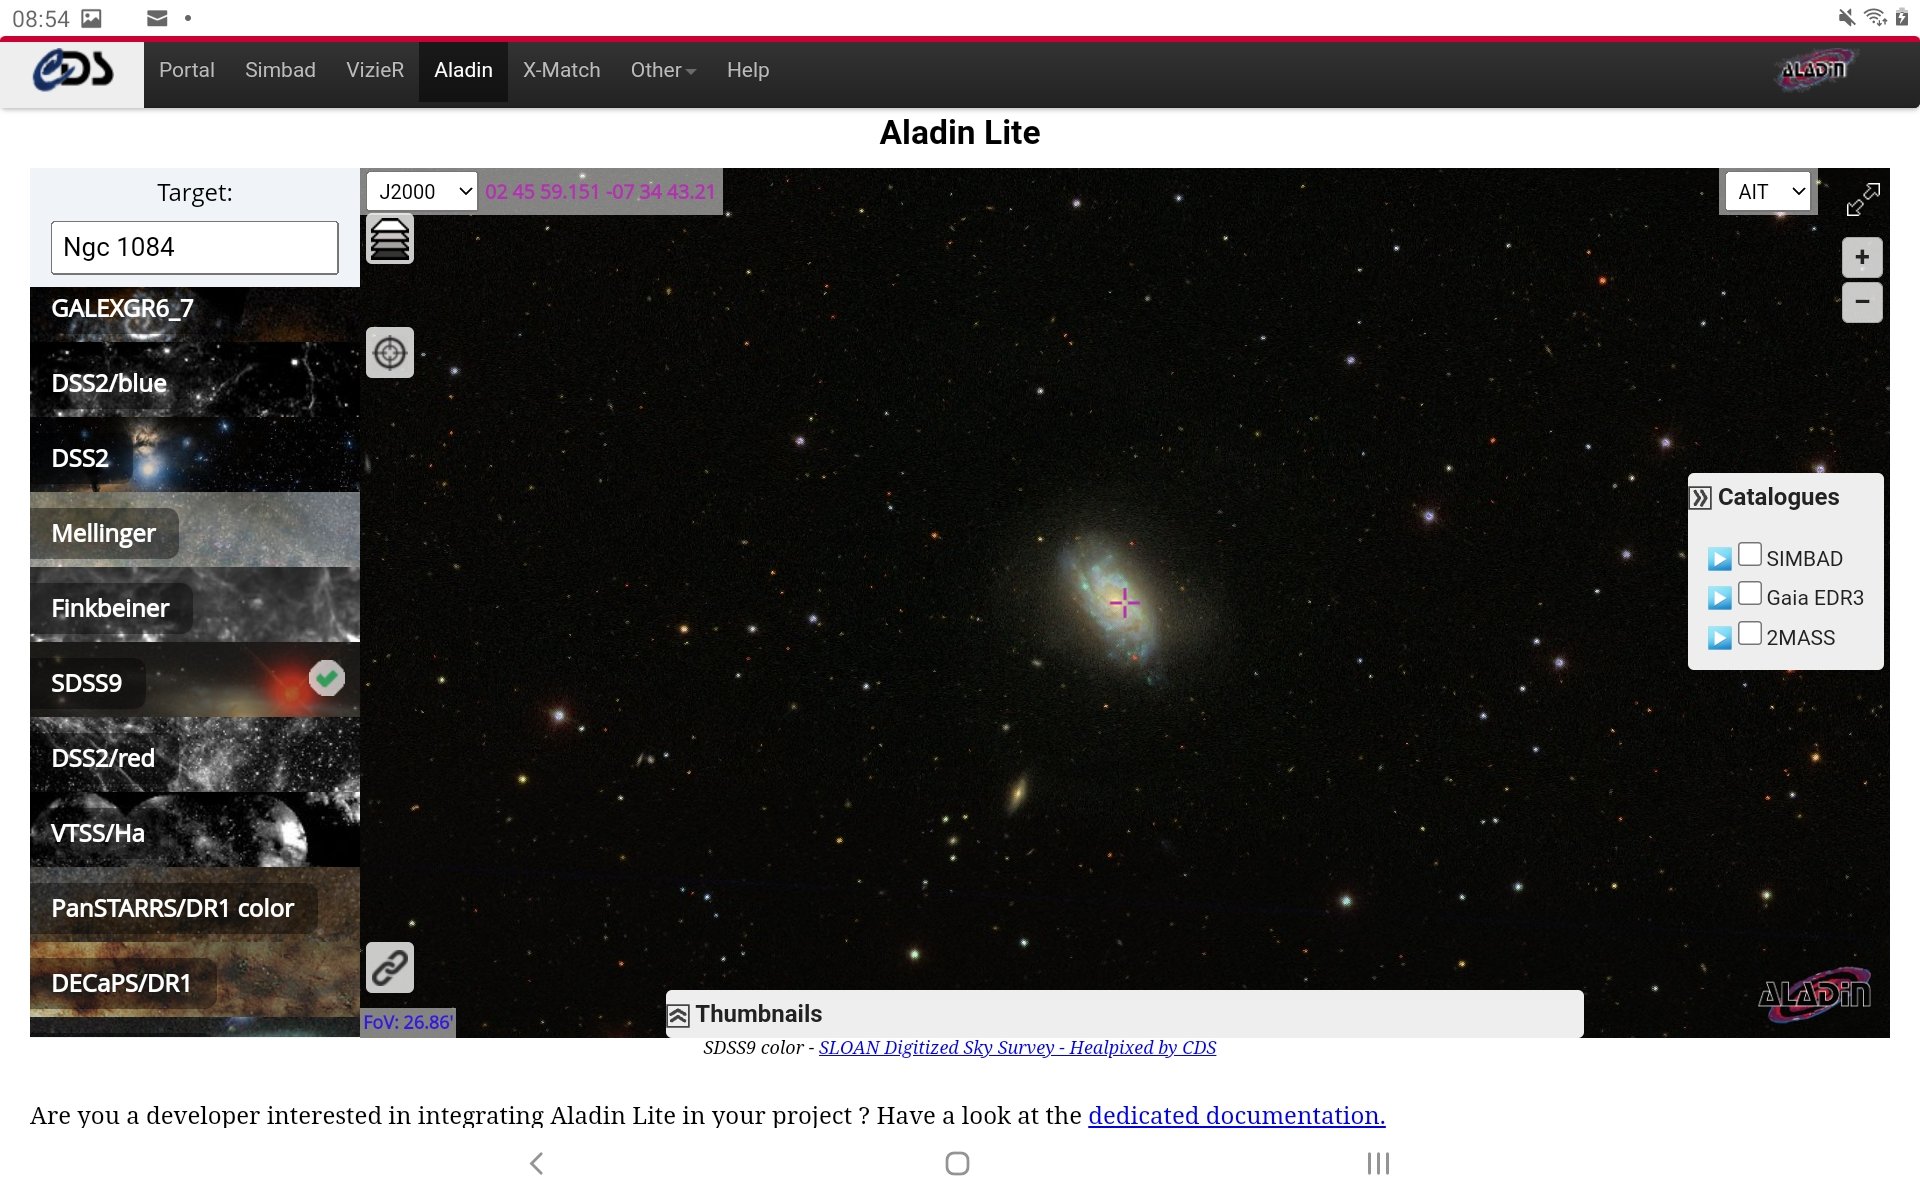Image resolution: width=1920 pixels, height=1200 pixels.
Task: Open the Help menu item
Action: pos(748,70)
